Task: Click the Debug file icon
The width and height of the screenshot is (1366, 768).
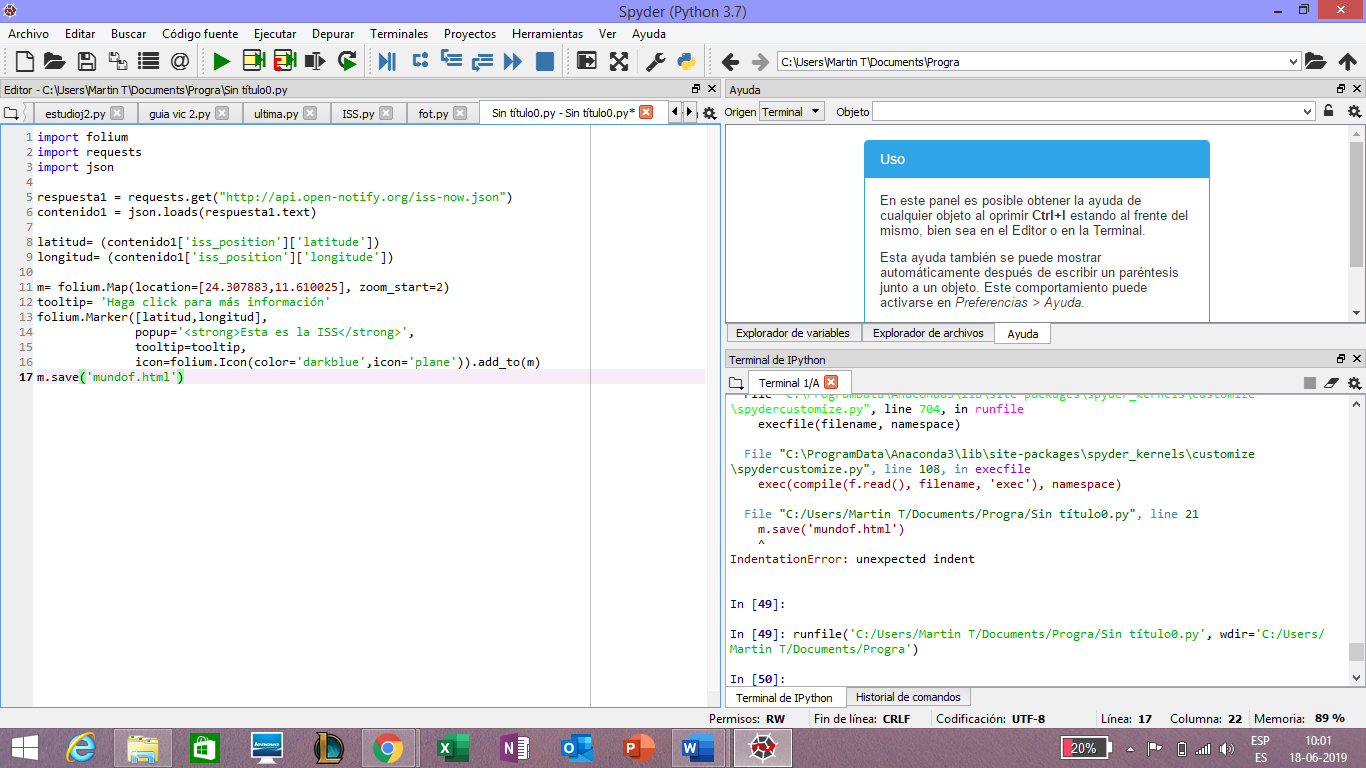Action: (387, 61)
